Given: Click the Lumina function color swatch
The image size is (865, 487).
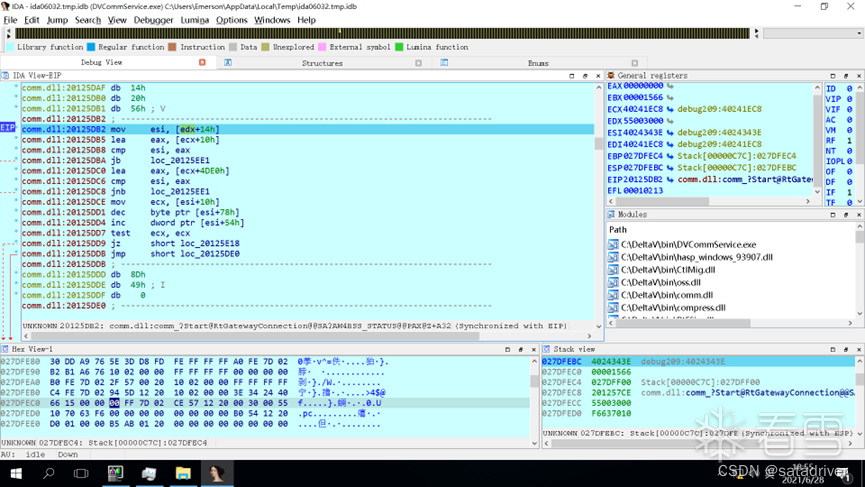Looking at the screenshot, I should 399,47.
